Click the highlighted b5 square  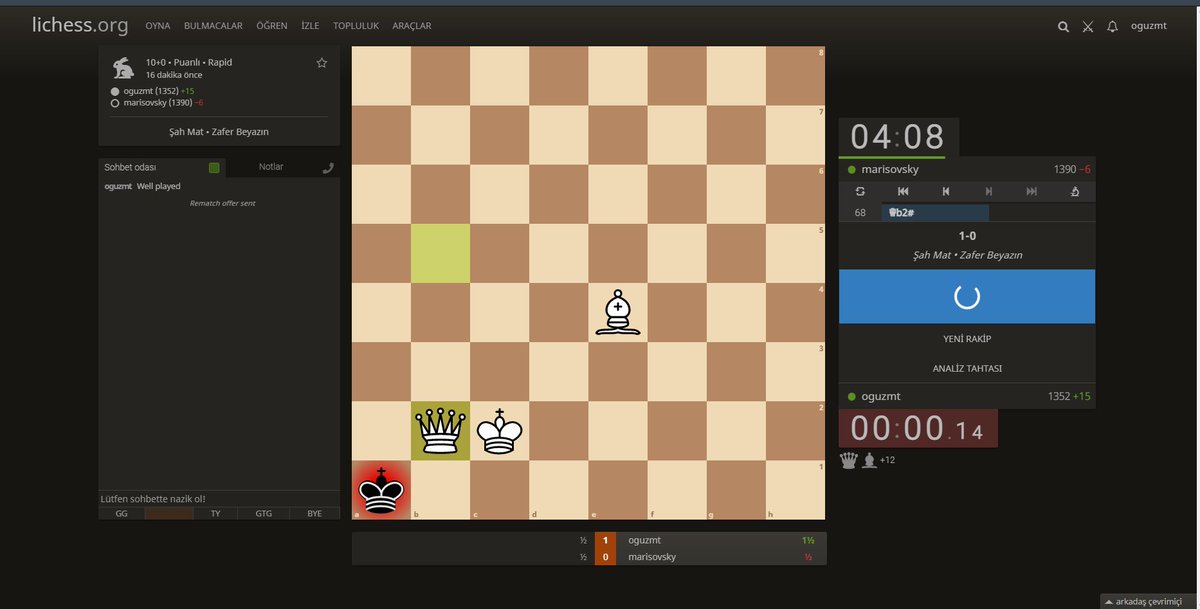[440, 253]
